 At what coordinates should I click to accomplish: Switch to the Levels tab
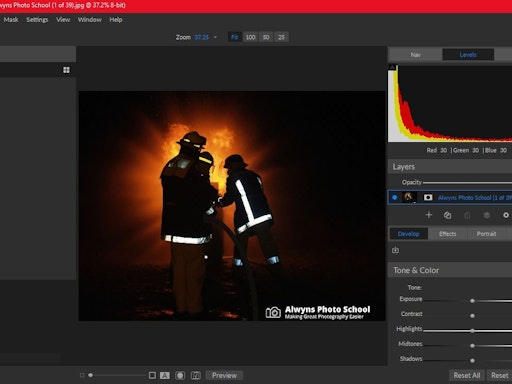tap(468, 55)
